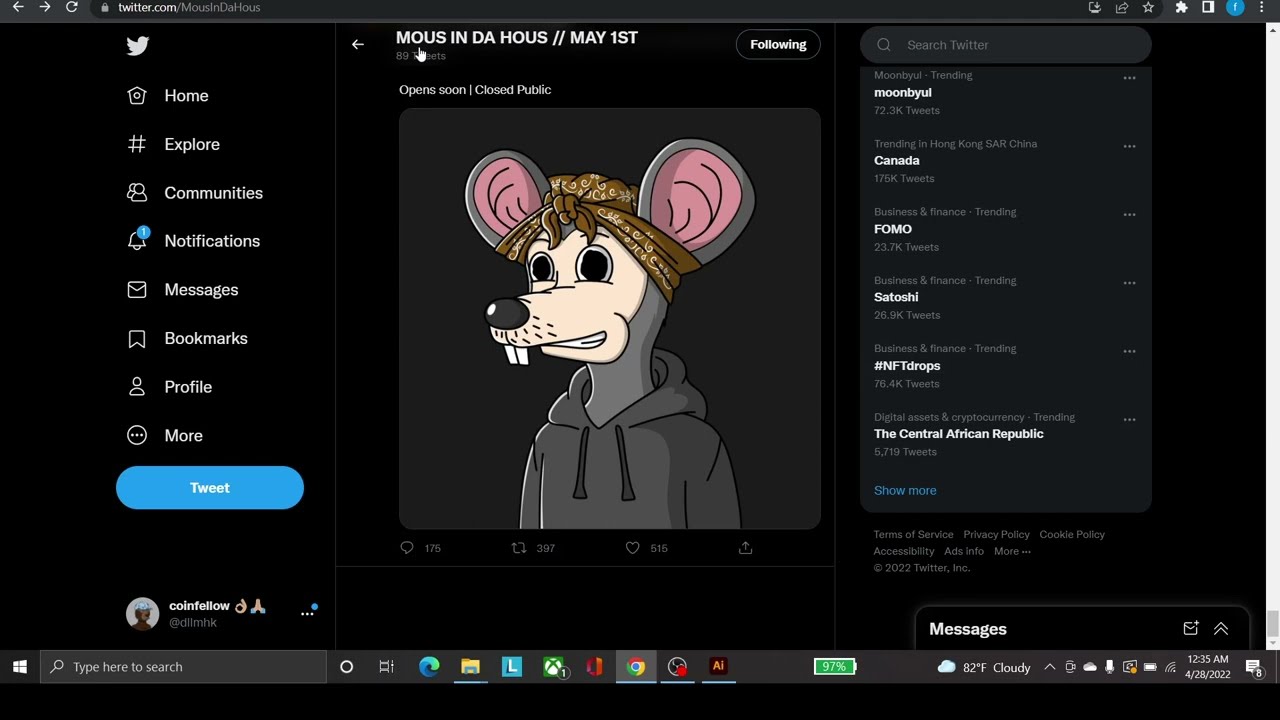Expand the Messages drawer
1280x720 pixels.
(x=1221, y=629)
